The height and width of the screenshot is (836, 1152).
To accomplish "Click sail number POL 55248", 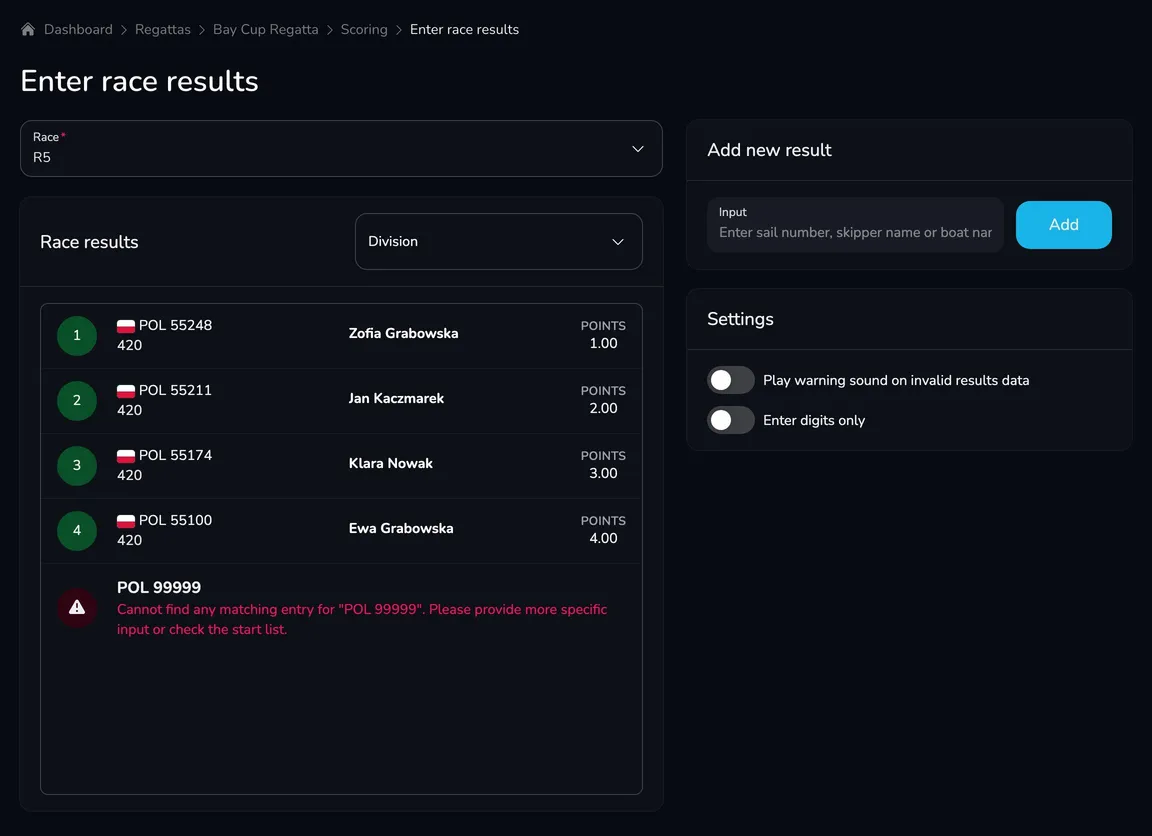I will pos(175,325).
